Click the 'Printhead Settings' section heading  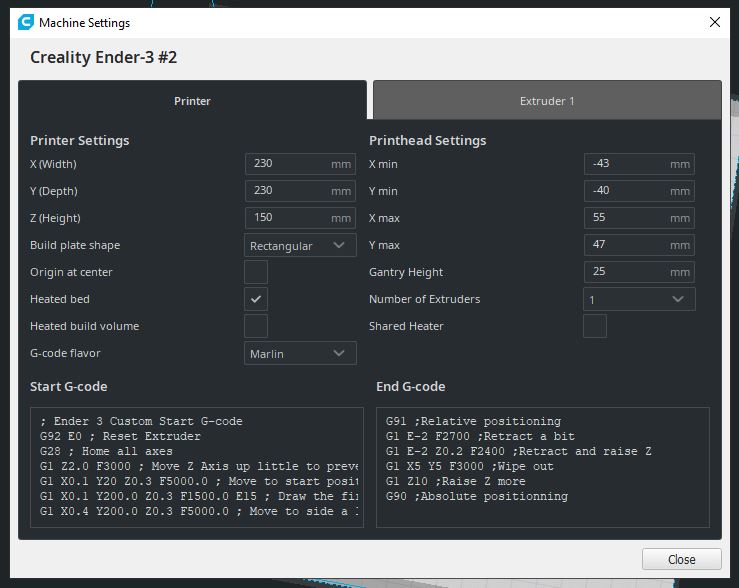pyautogui.click(x=427, y=140)
